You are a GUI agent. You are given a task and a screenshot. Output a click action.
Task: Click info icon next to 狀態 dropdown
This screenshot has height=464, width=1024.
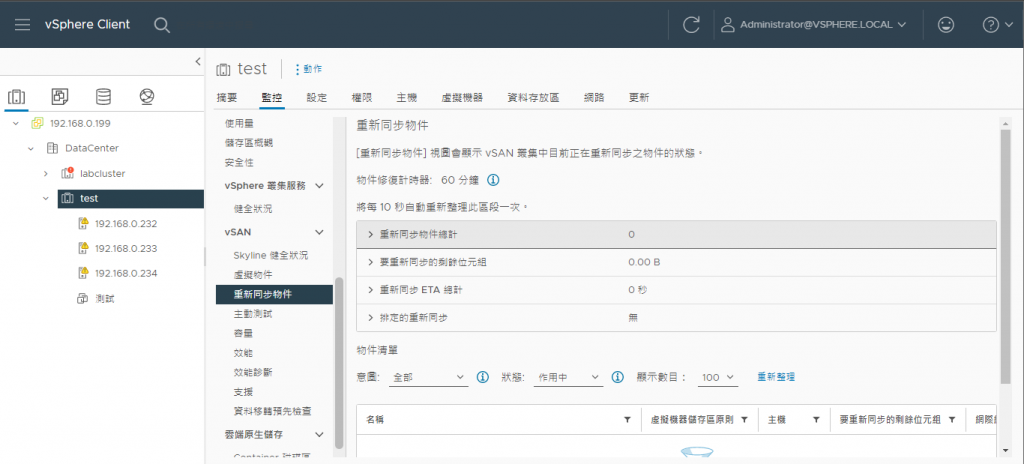pos(617,377)
